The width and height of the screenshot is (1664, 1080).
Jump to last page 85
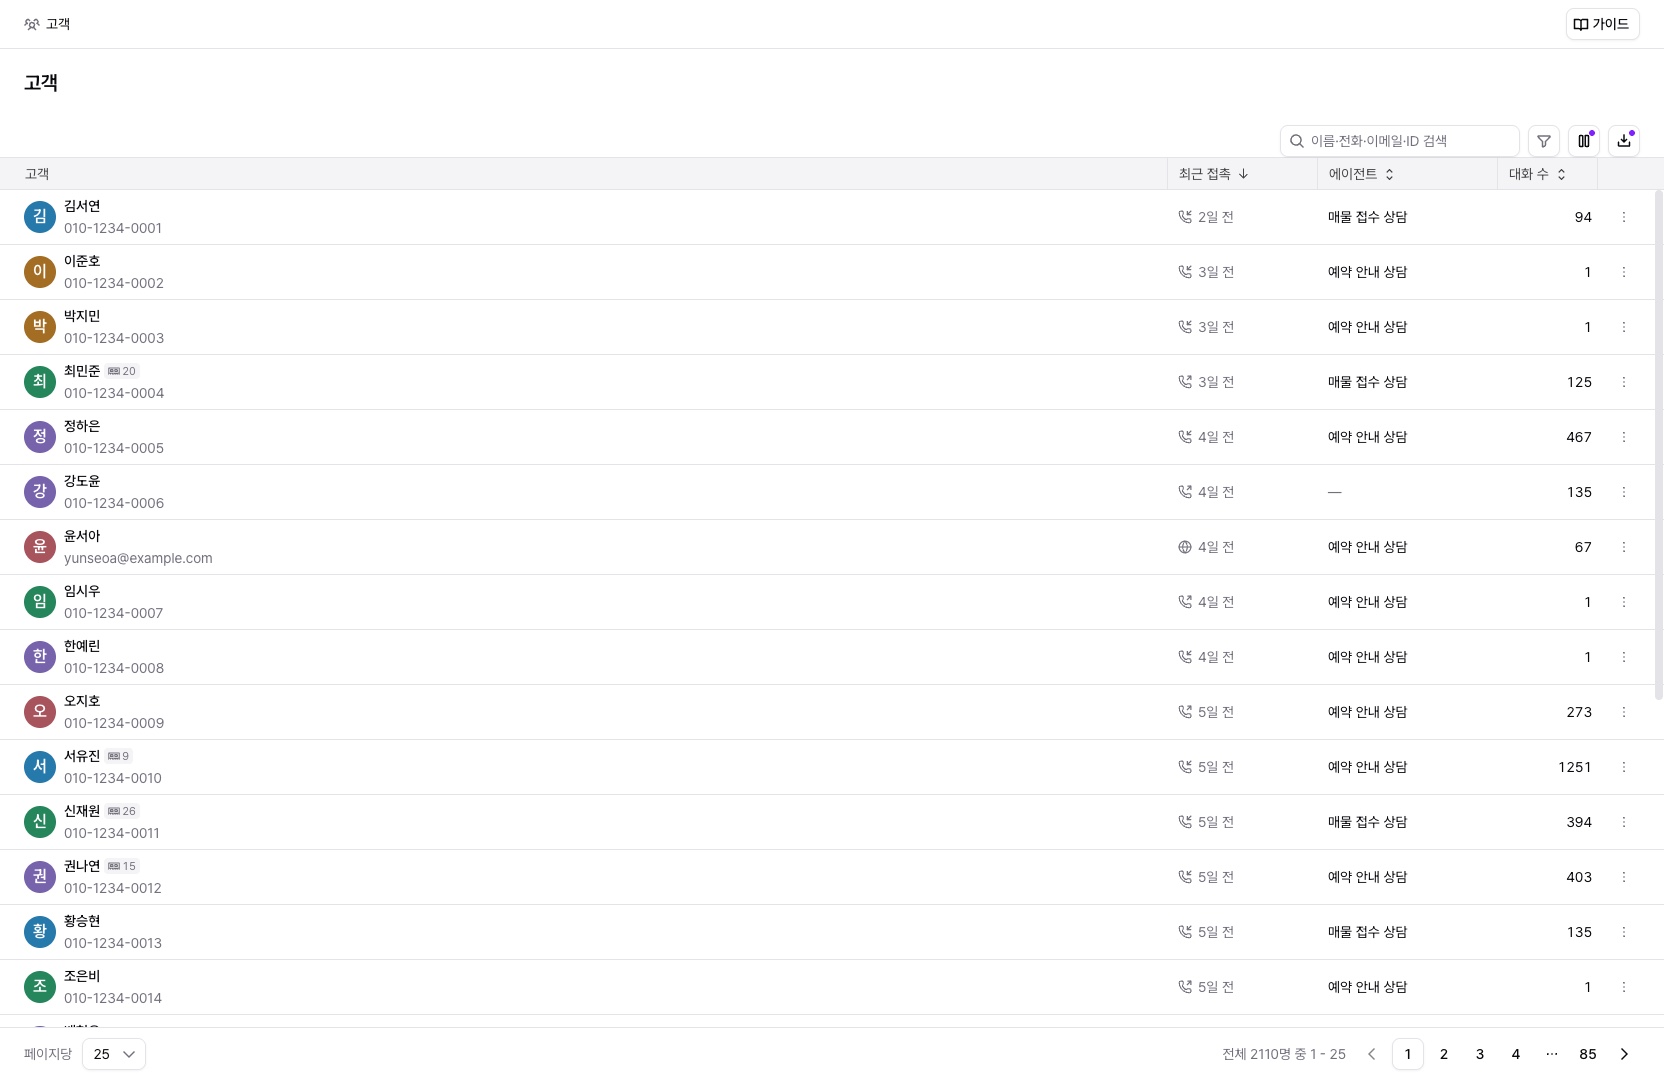(x=1588, y=1054)
